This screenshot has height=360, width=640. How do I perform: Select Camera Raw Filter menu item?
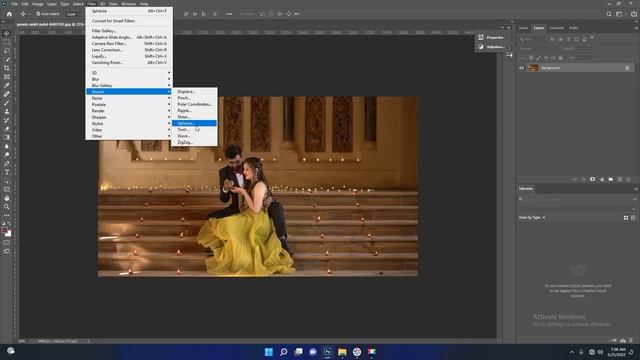click(129, 43)
